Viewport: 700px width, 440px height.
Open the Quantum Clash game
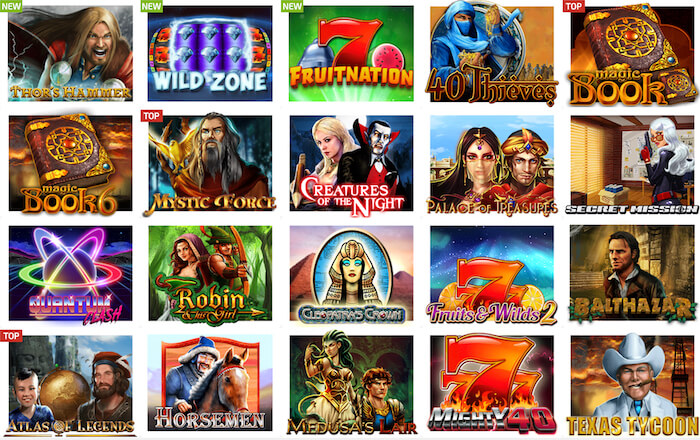(x=70, y=273)
